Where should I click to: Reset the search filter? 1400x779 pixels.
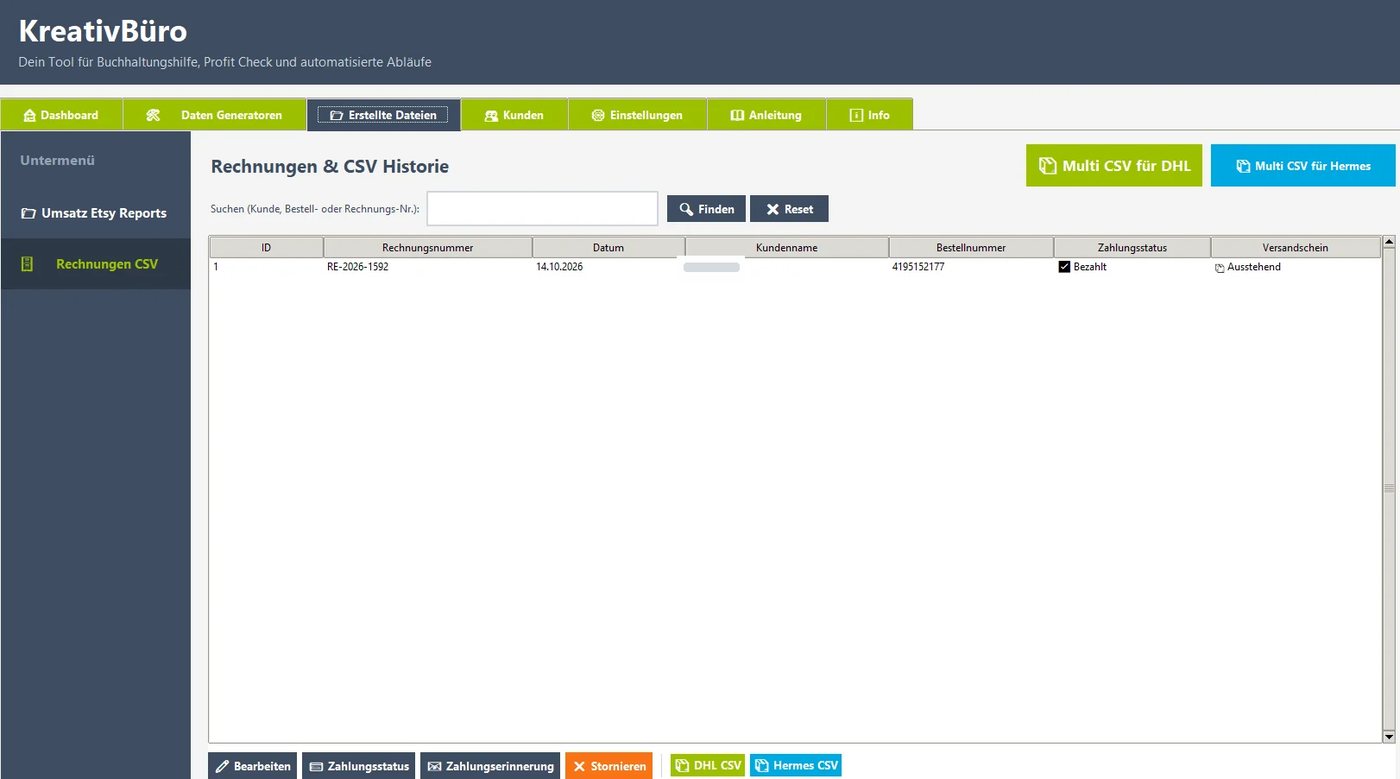789,209
